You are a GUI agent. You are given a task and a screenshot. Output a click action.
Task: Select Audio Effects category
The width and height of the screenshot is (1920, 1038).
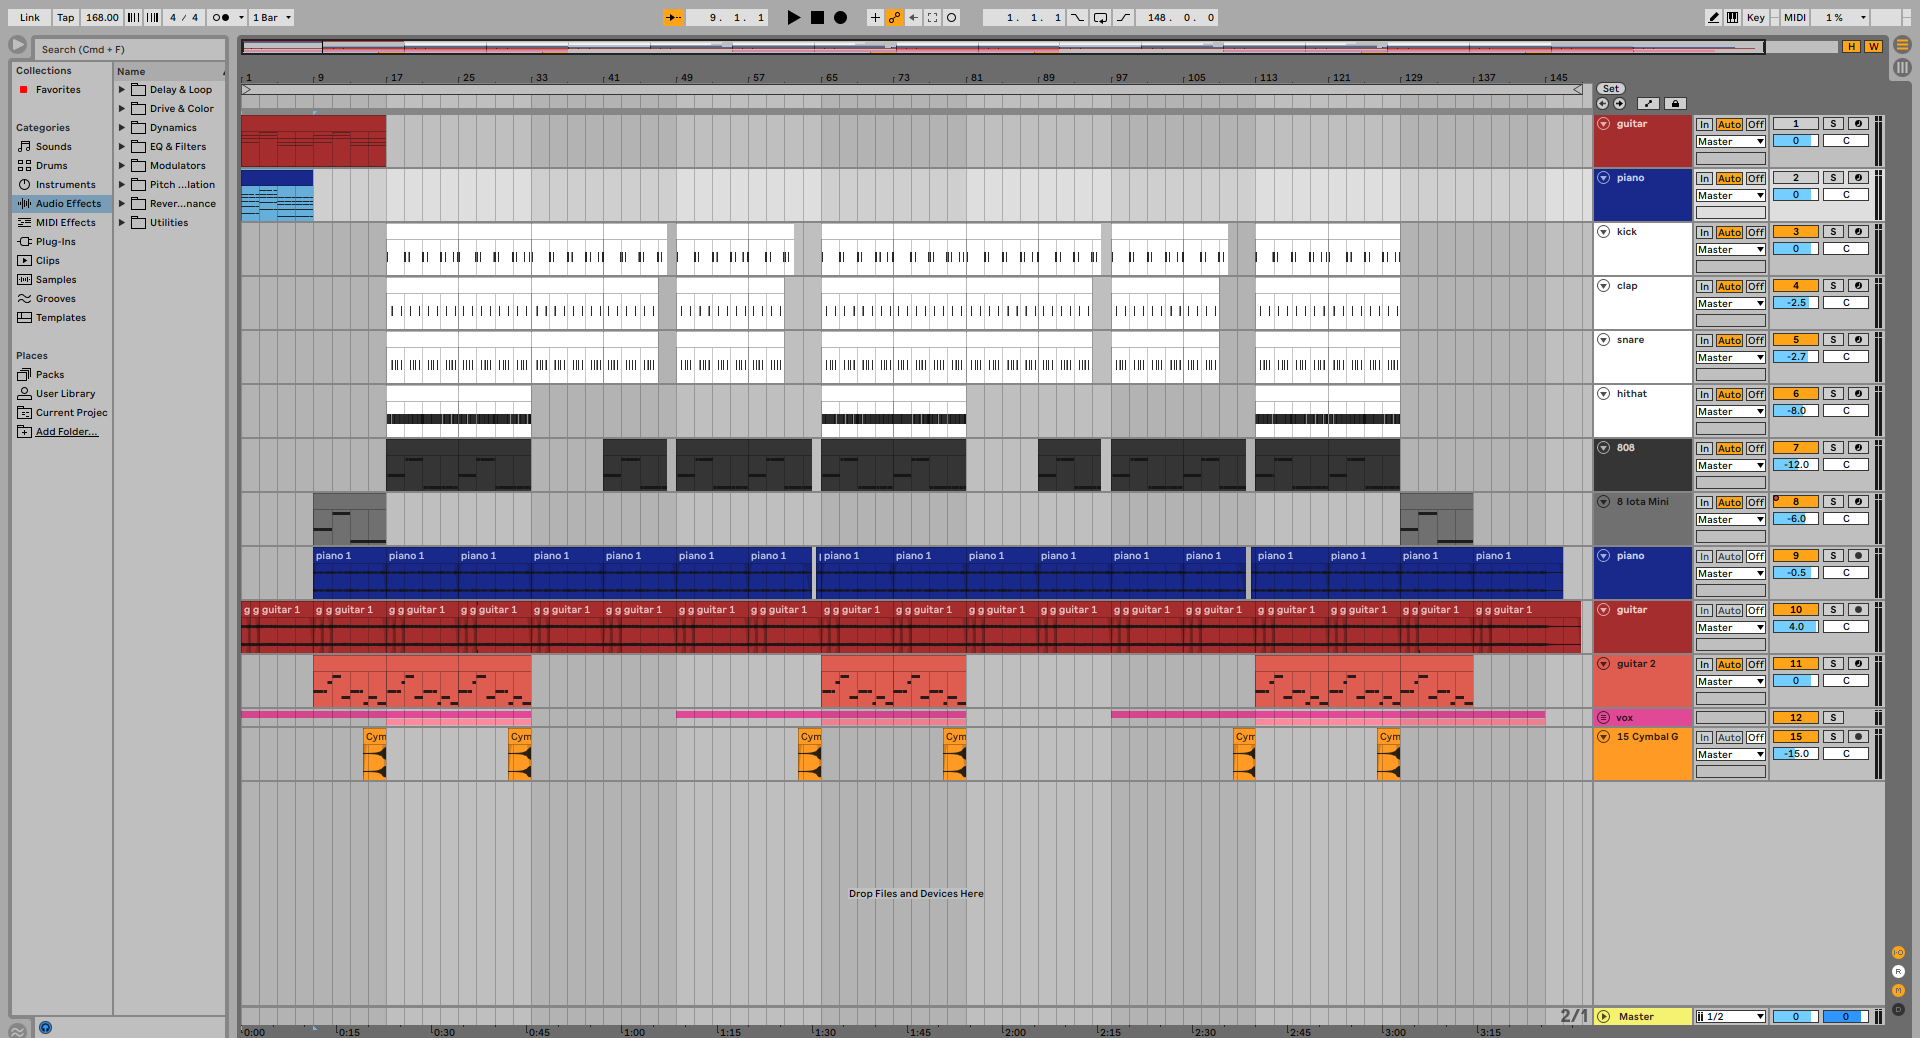coord(62,203)
